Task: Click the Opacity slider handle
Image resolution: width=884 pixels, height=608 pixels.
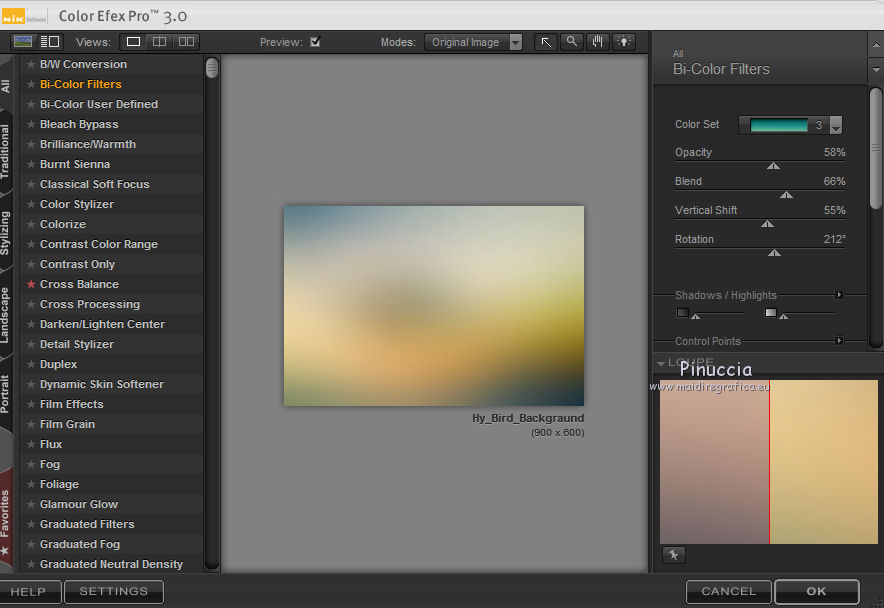Action: 773,166
